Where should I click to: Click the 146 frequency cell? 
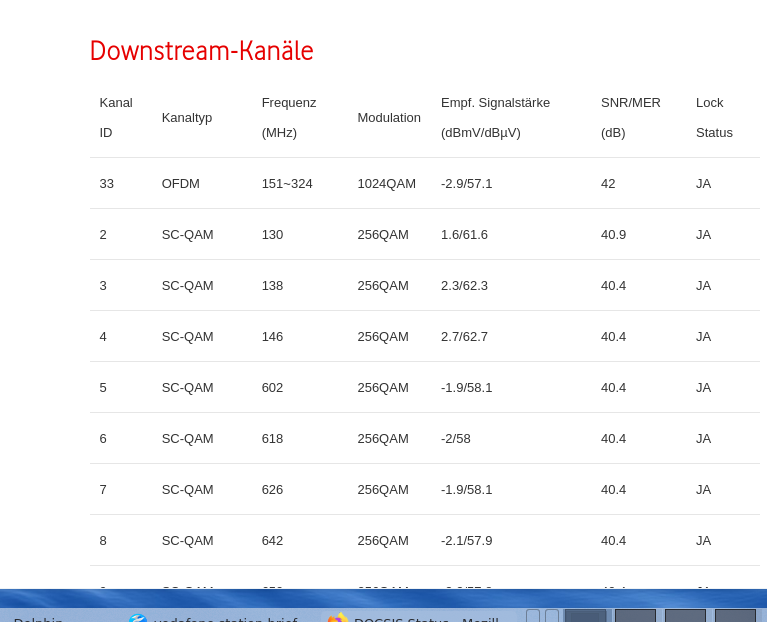point(272,337)
